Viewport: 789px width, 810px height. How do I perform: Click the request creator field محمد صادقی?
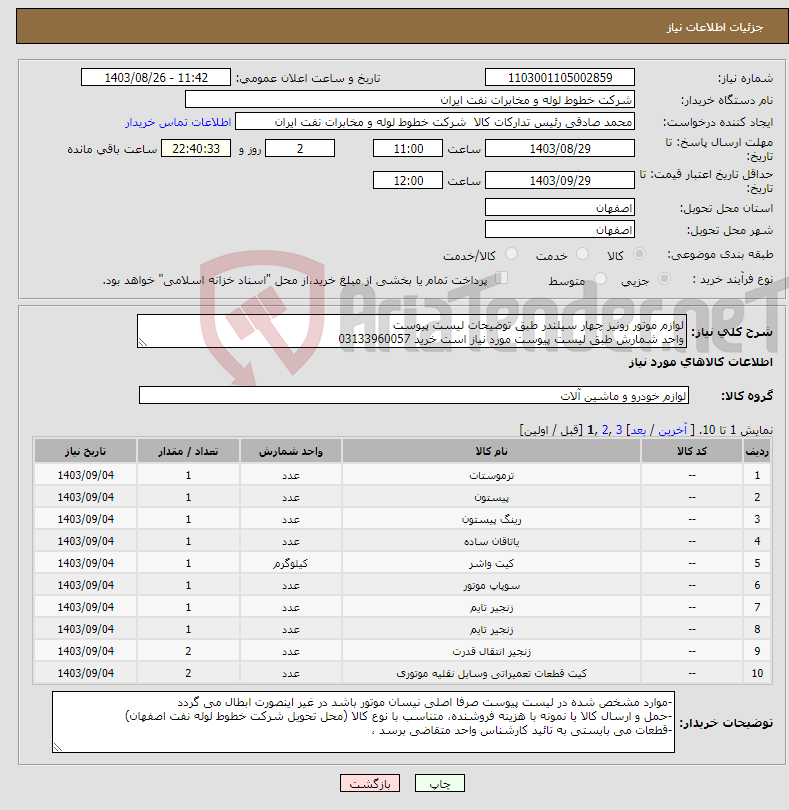pos(435,122)
